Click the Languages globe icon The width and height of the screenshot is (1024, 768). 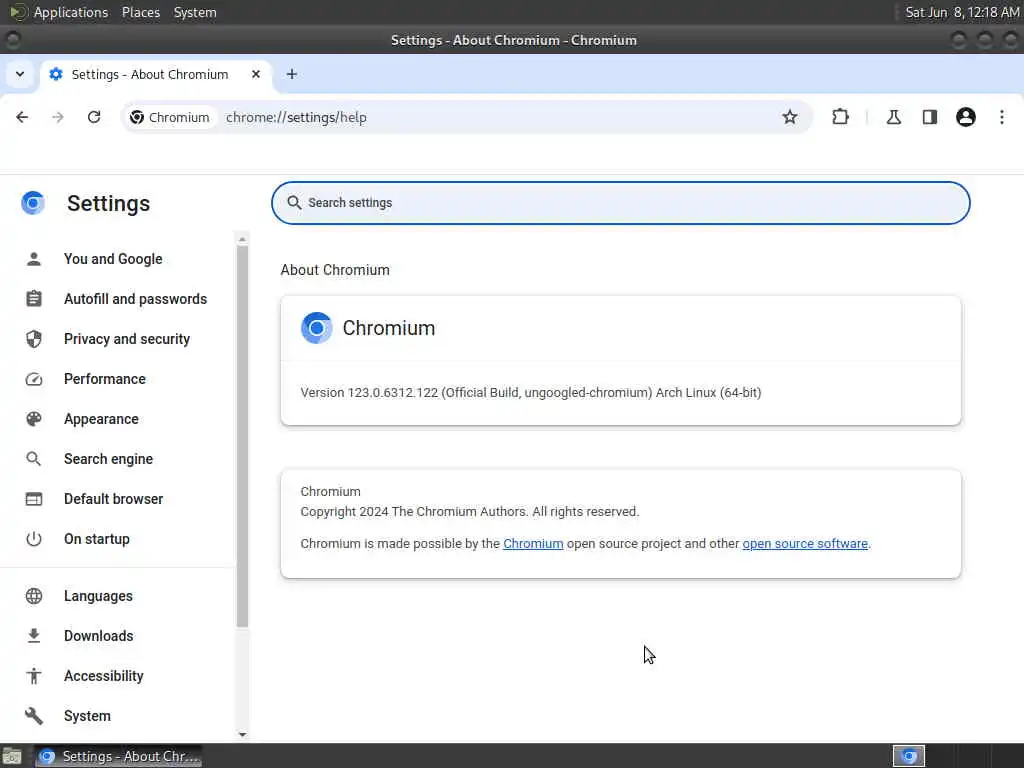(34, 596)
